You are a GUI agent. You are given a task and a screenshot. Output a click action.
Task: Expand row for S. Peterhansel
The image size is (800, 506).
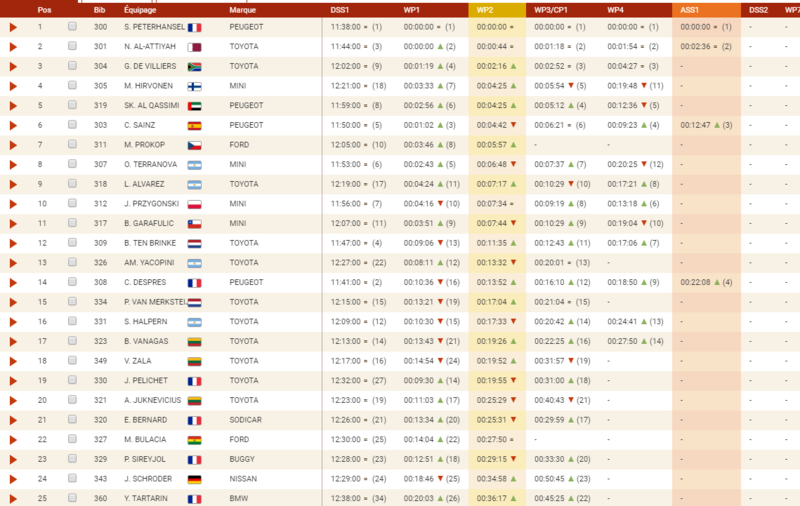coord(13,27)
